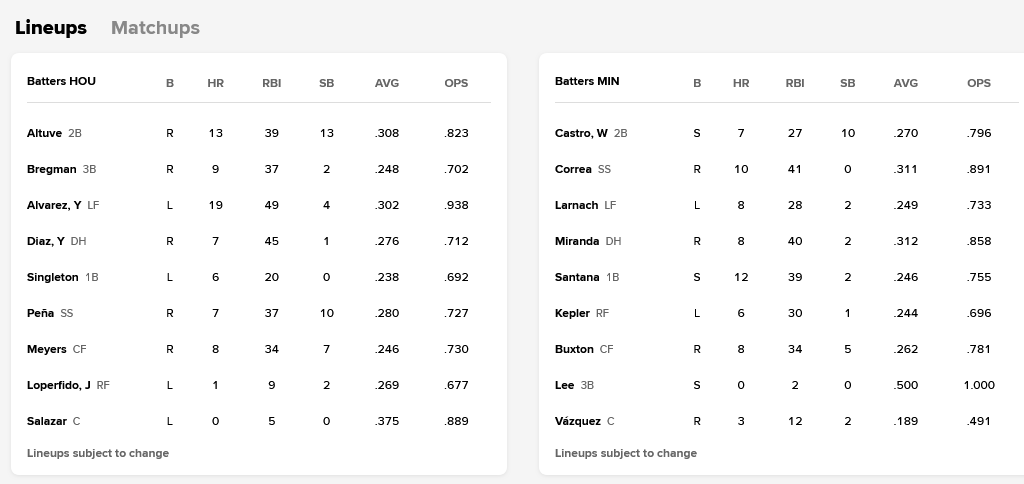Screen dimensions: 1024x484
Task: View Santana's player page
Action: tap(577, 277)
